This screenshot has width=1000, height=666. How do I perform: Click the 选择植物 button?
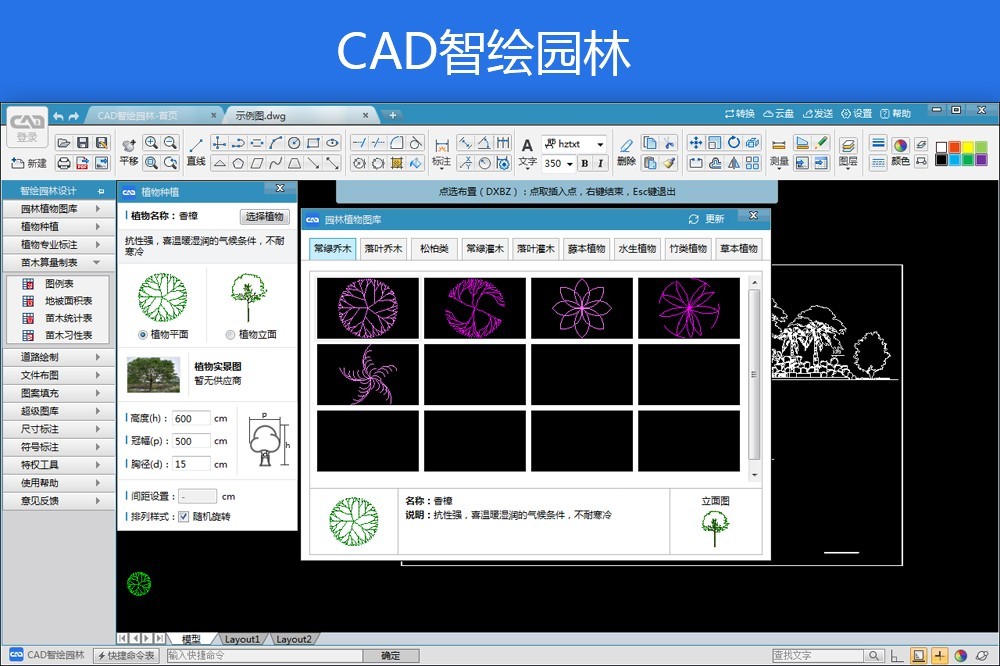pyautogui.click(x=265, y=216)
